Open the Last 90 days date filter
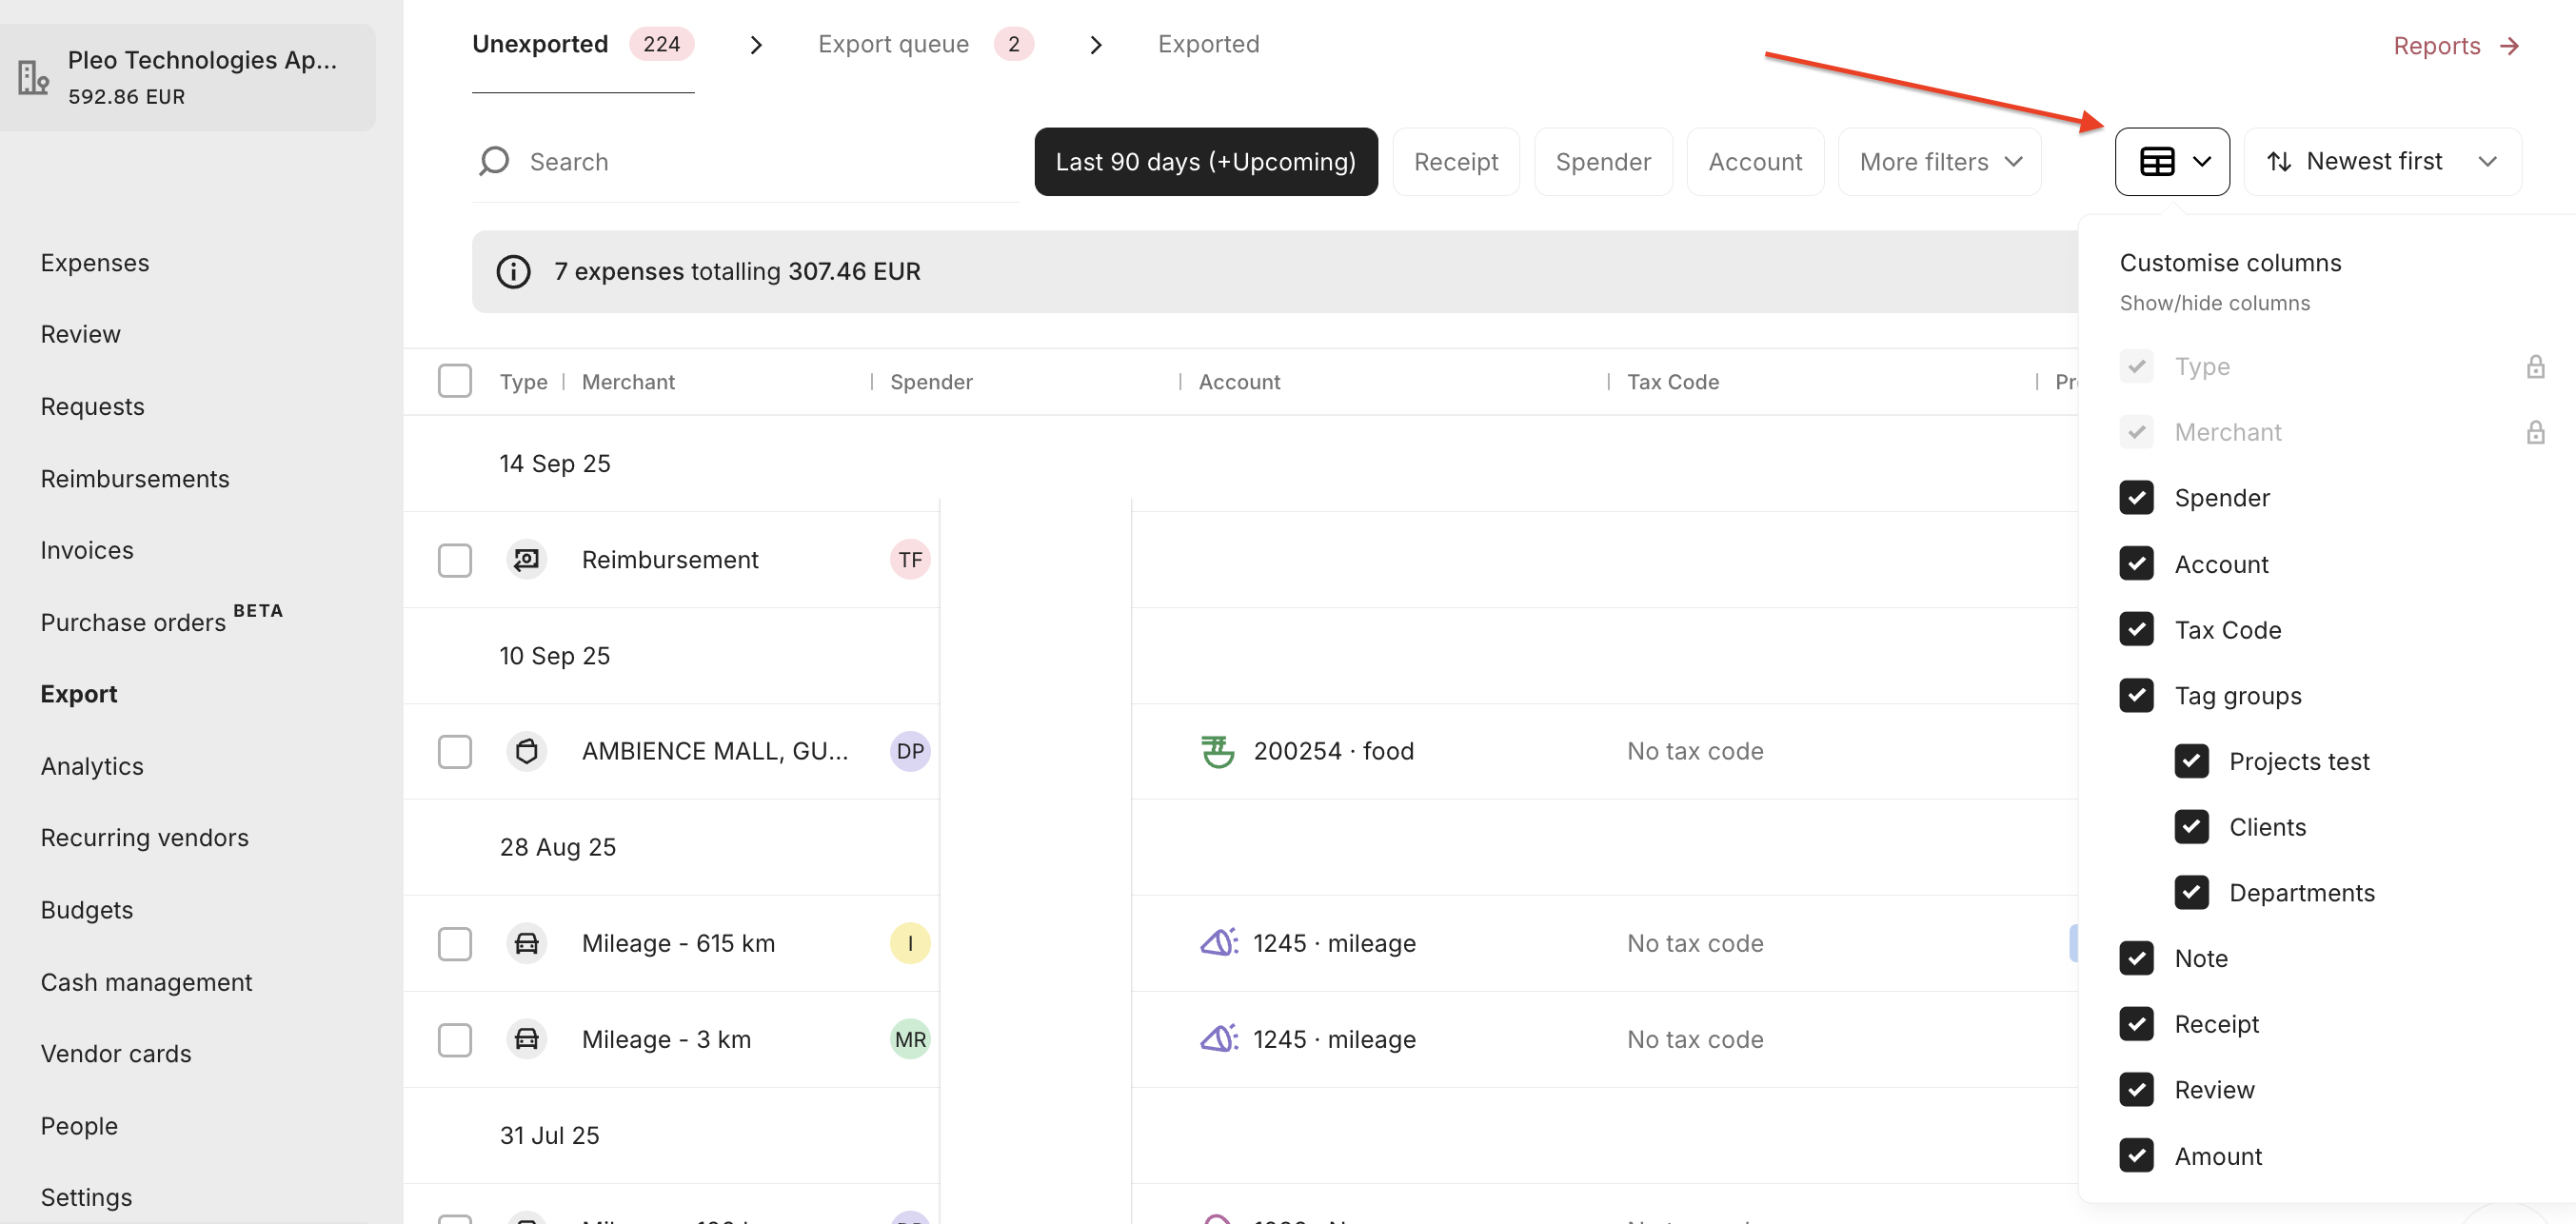This screenshot has height=1224, width=2576. (x=1205, y=161)
